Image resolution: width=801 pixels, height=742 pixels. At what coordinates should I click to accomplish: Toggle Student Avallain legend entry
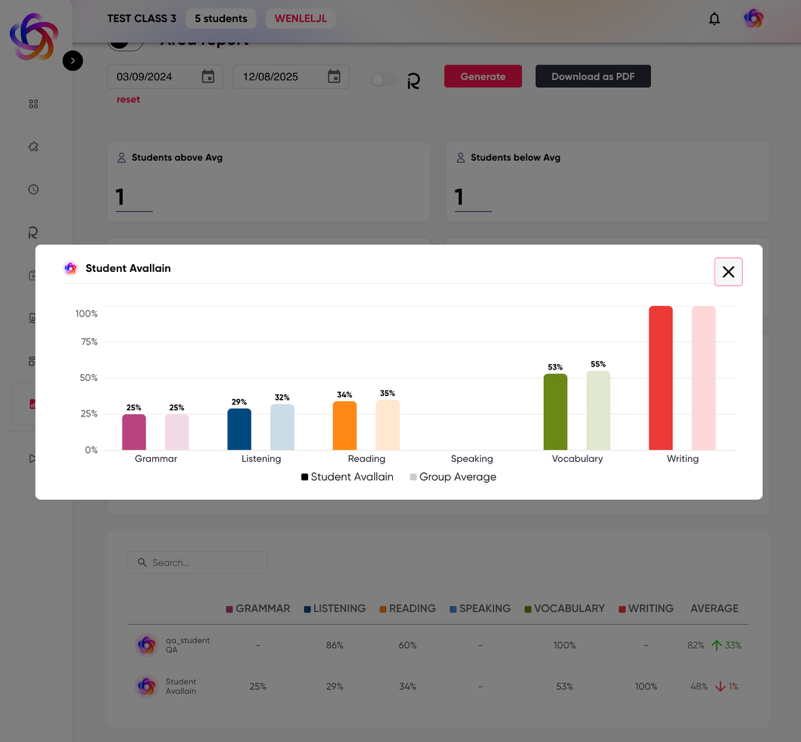(347, 477)
